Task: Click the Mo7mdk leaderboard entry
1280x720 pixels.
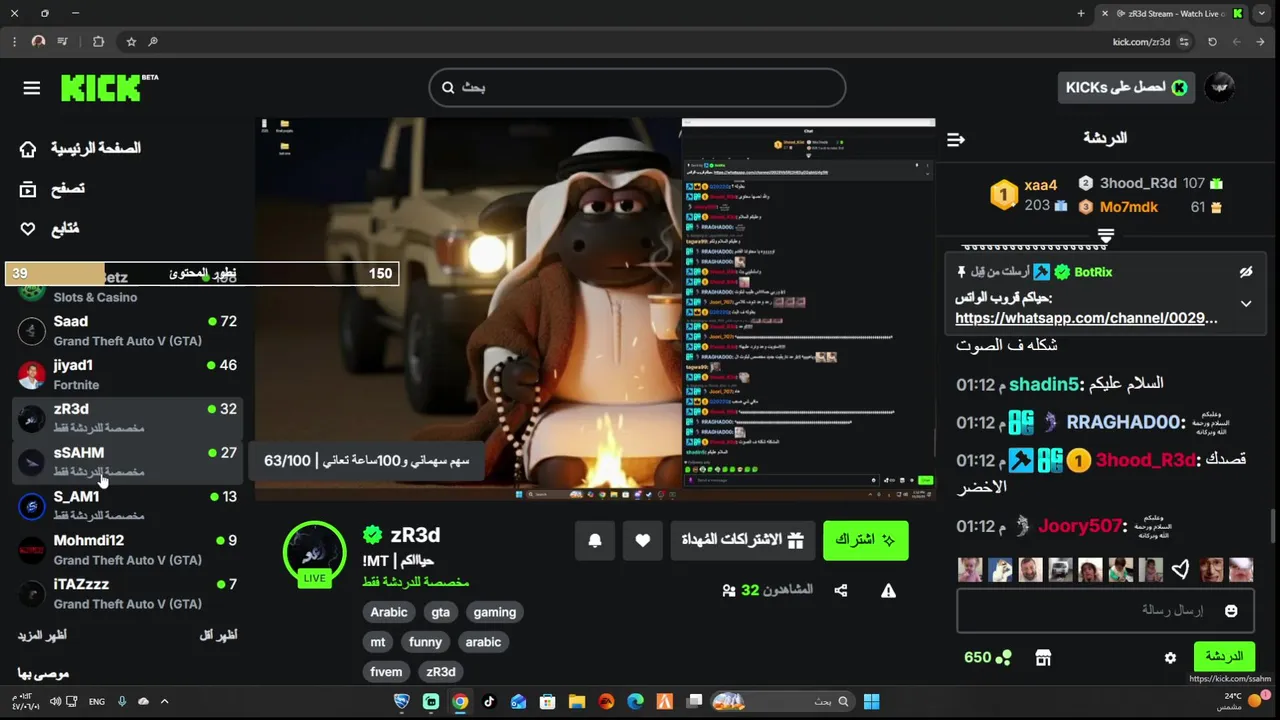Action: pyautogui.click(x=1129, y=207)
